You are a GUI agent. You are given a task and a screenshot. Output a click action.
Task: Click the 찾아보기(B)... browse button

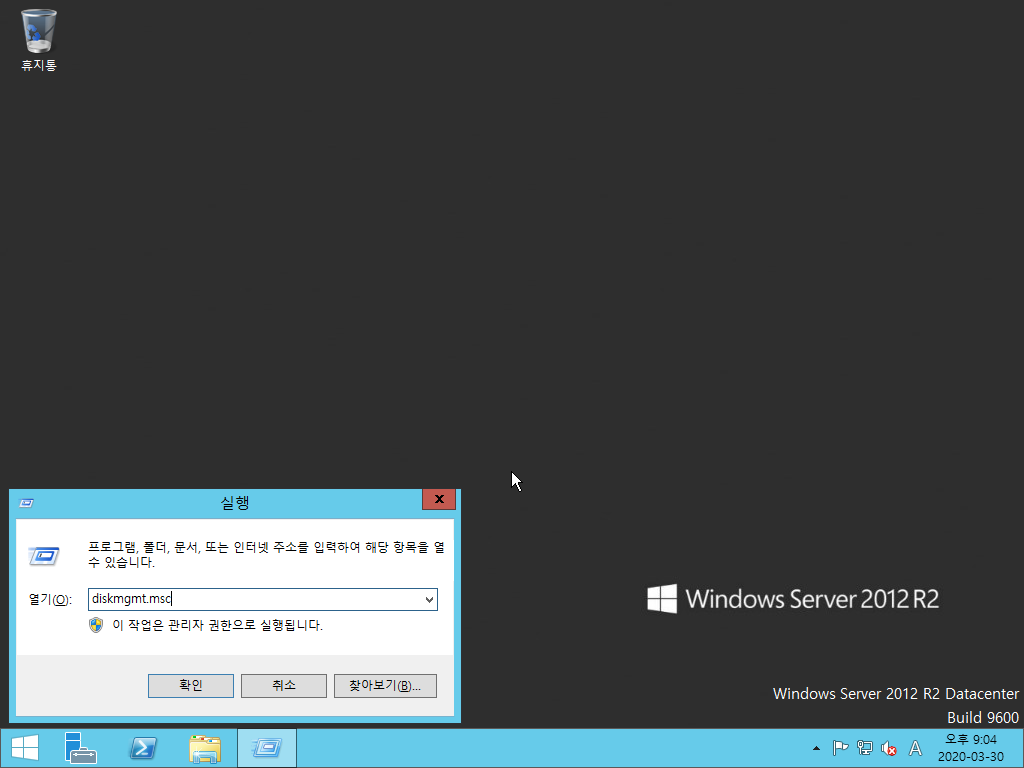coord(385,686)
